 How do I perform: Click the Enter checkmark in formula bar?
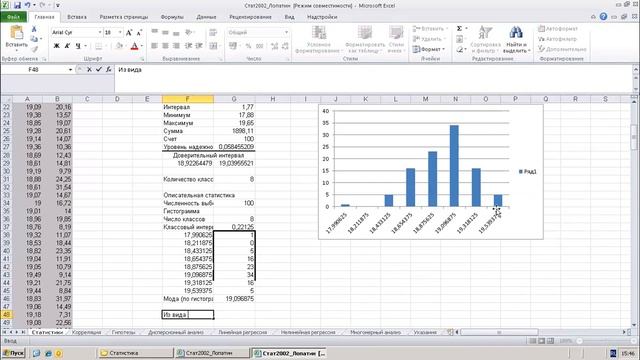[x=99, y=70]
